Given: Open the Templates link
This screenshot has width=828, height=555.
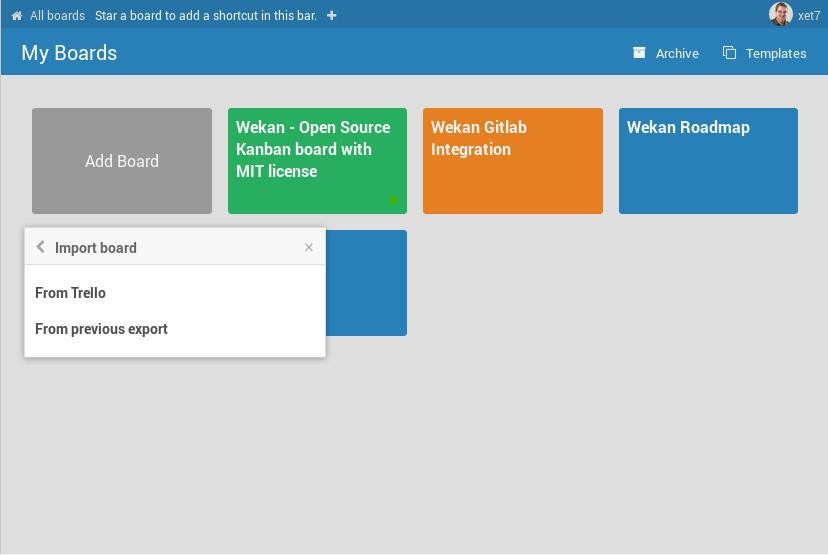Looking at the screenshot, I should (776, 53).
